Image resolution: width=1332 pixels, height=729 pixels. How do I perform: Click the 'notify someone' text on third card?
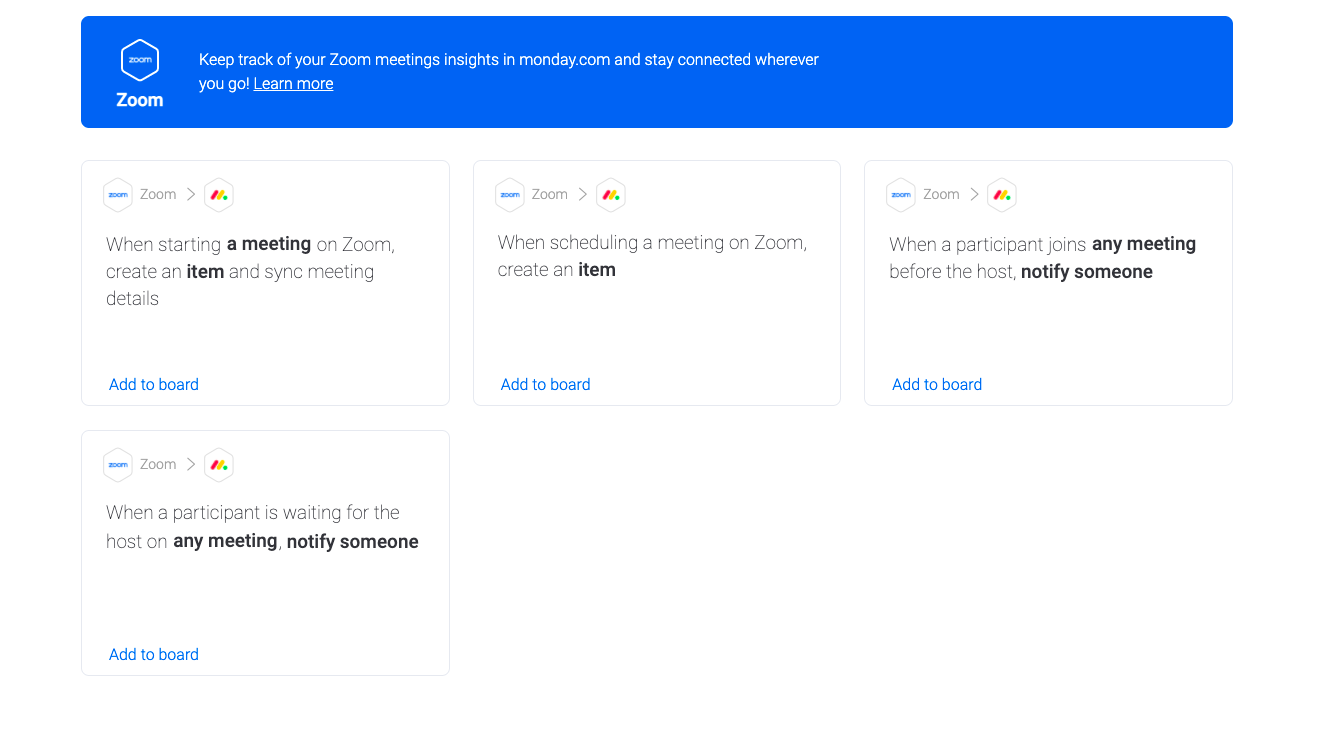tap(1086, 271)
